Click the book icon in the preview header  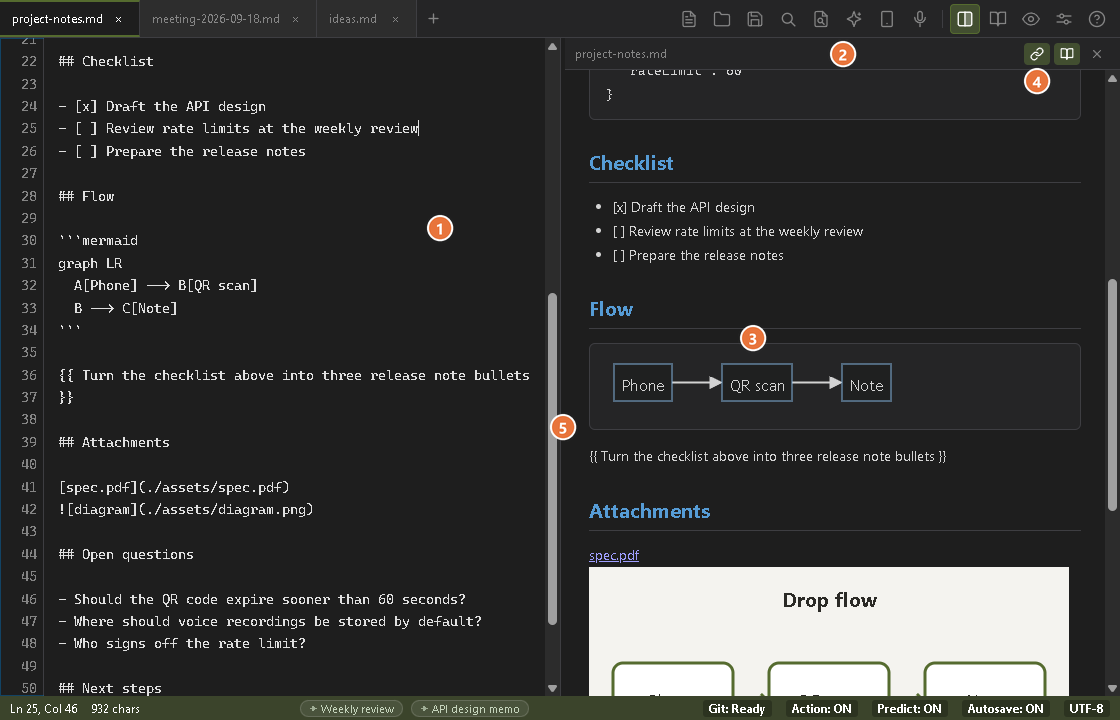pyautogui.click(x=1066, y=54)
